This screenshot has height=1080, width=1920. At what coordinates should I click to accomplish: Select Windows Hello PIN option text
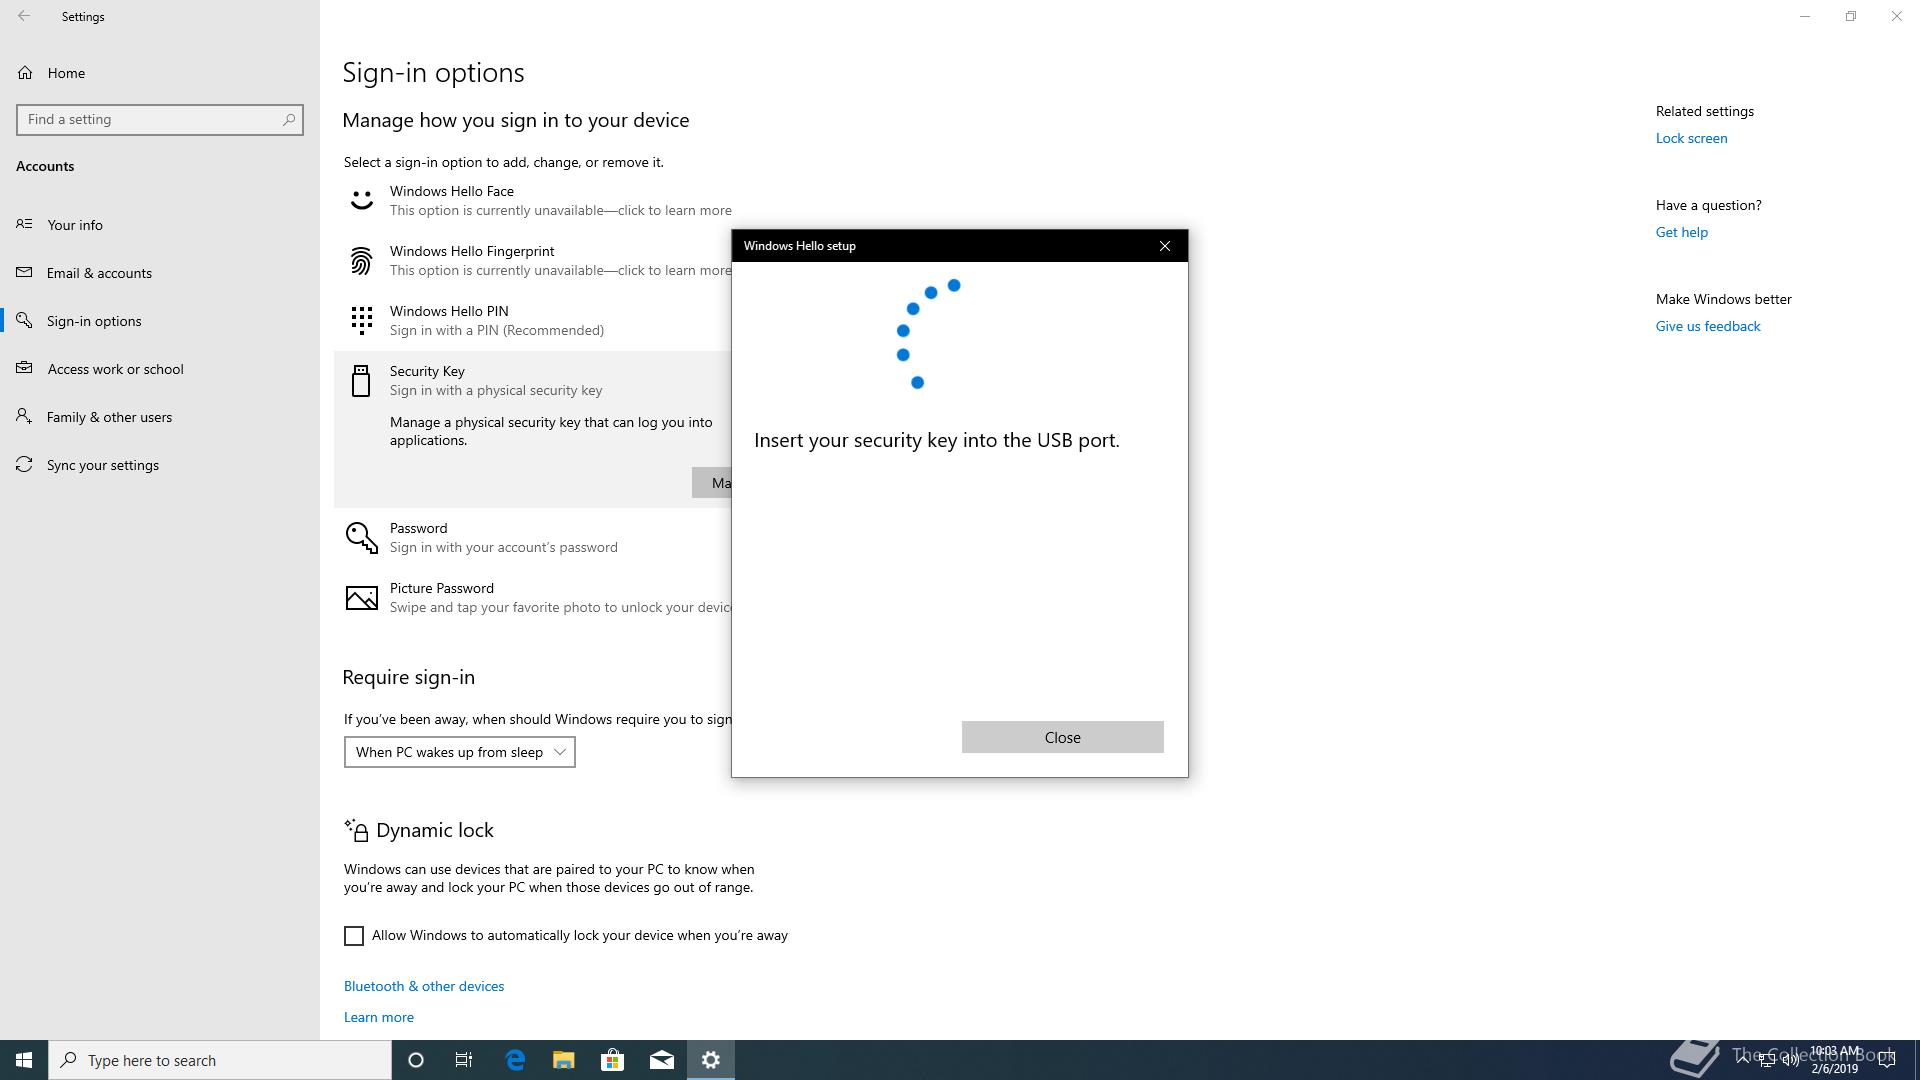click(x=449, y=311)
